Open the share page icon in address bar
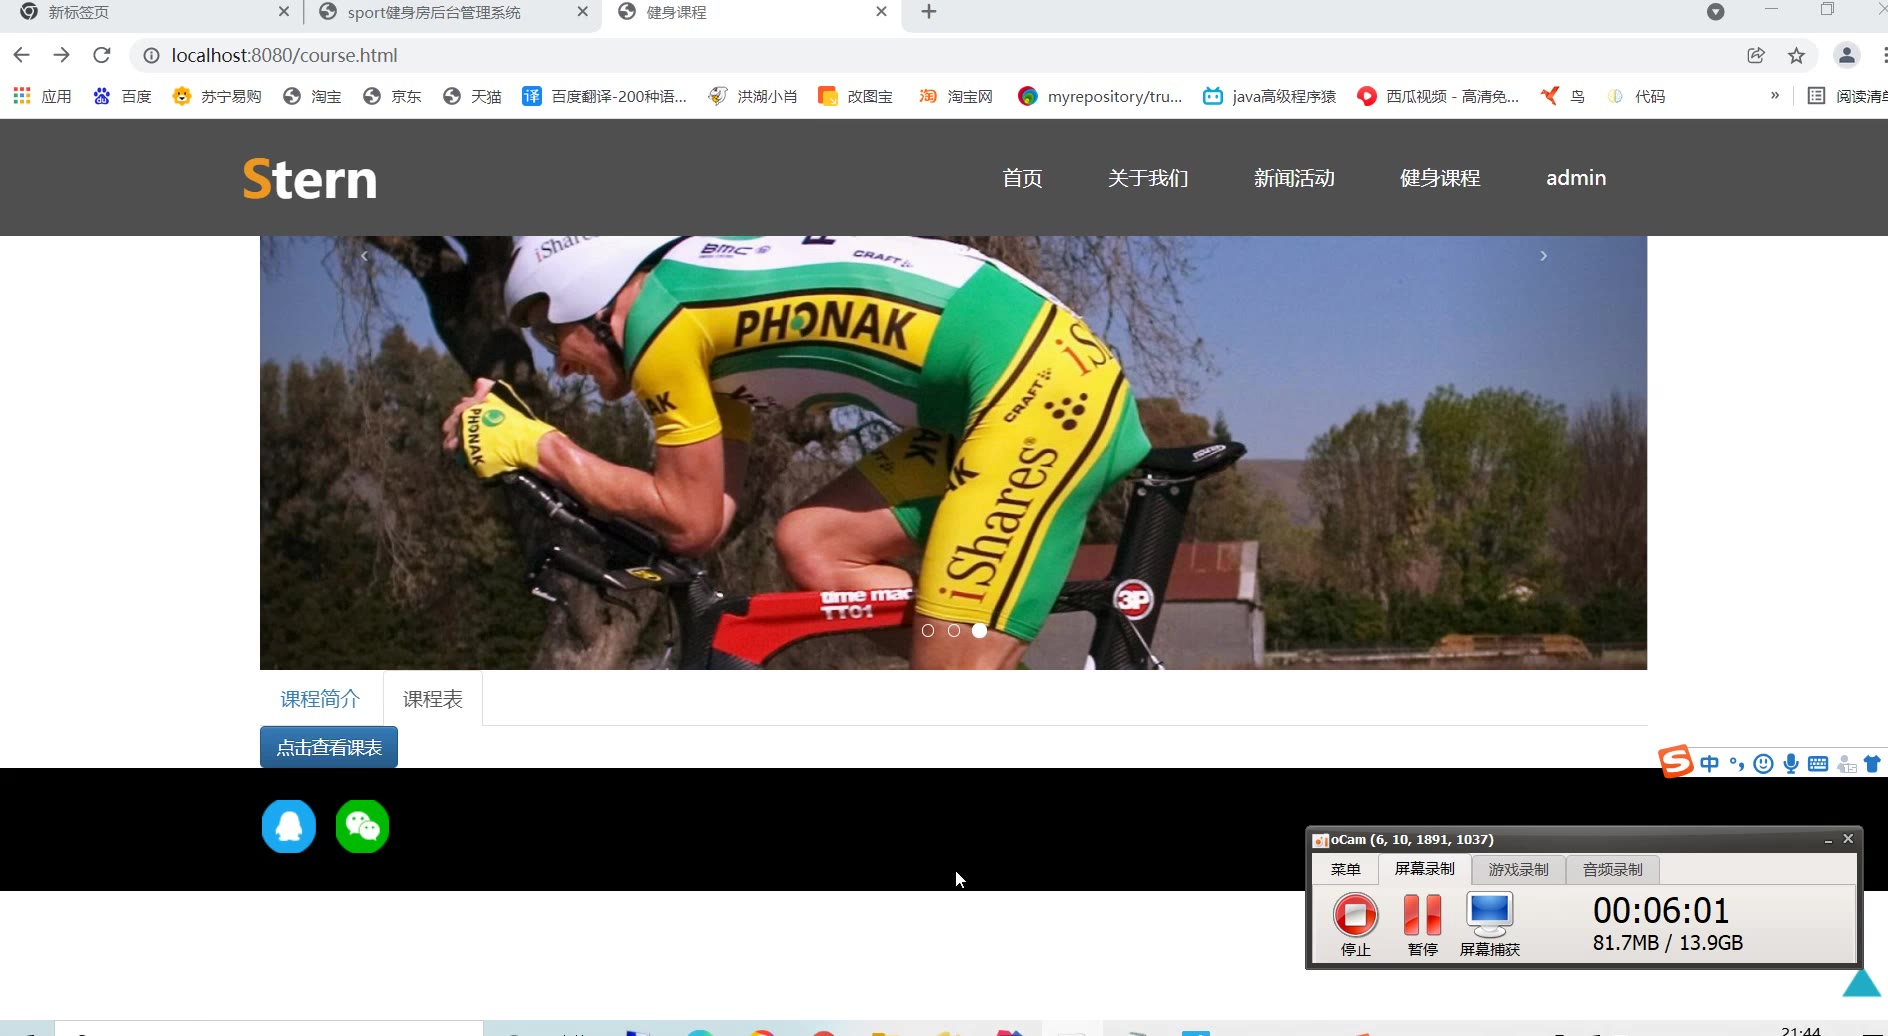 pyautogui.click(x=1756, y=55)
